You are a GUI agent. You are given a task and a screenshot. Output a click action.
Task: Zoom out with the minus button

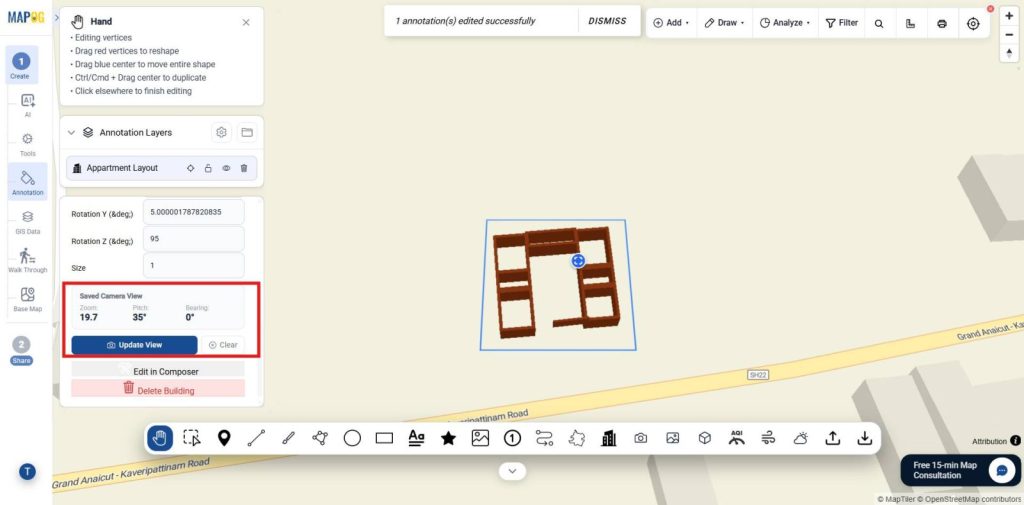(x=1010, y=35)
